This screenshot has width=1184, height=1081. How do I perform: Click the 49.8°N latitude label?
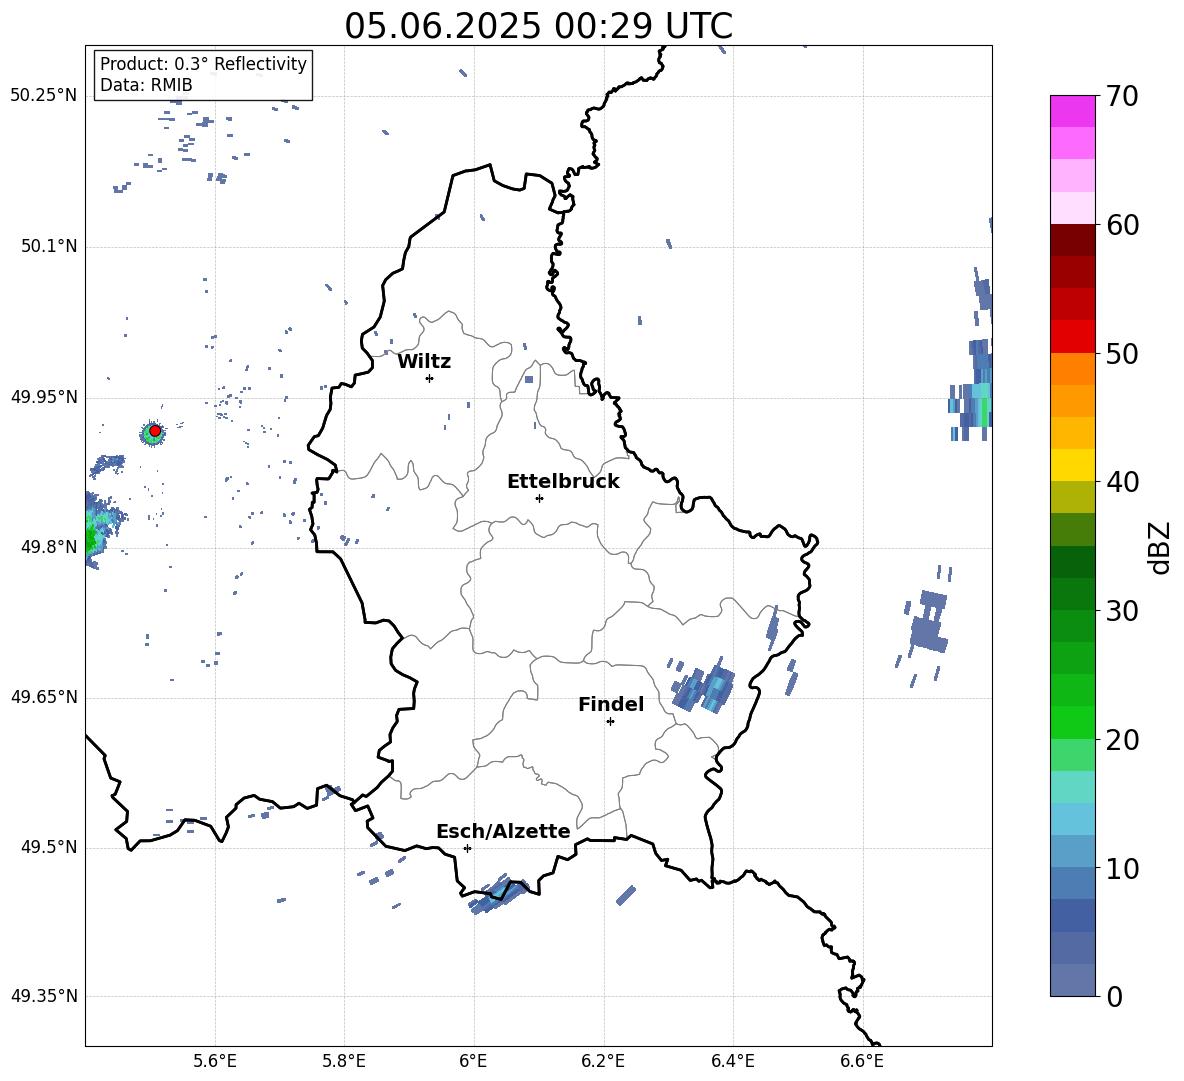pyautogui.click(x=49, y=547)
